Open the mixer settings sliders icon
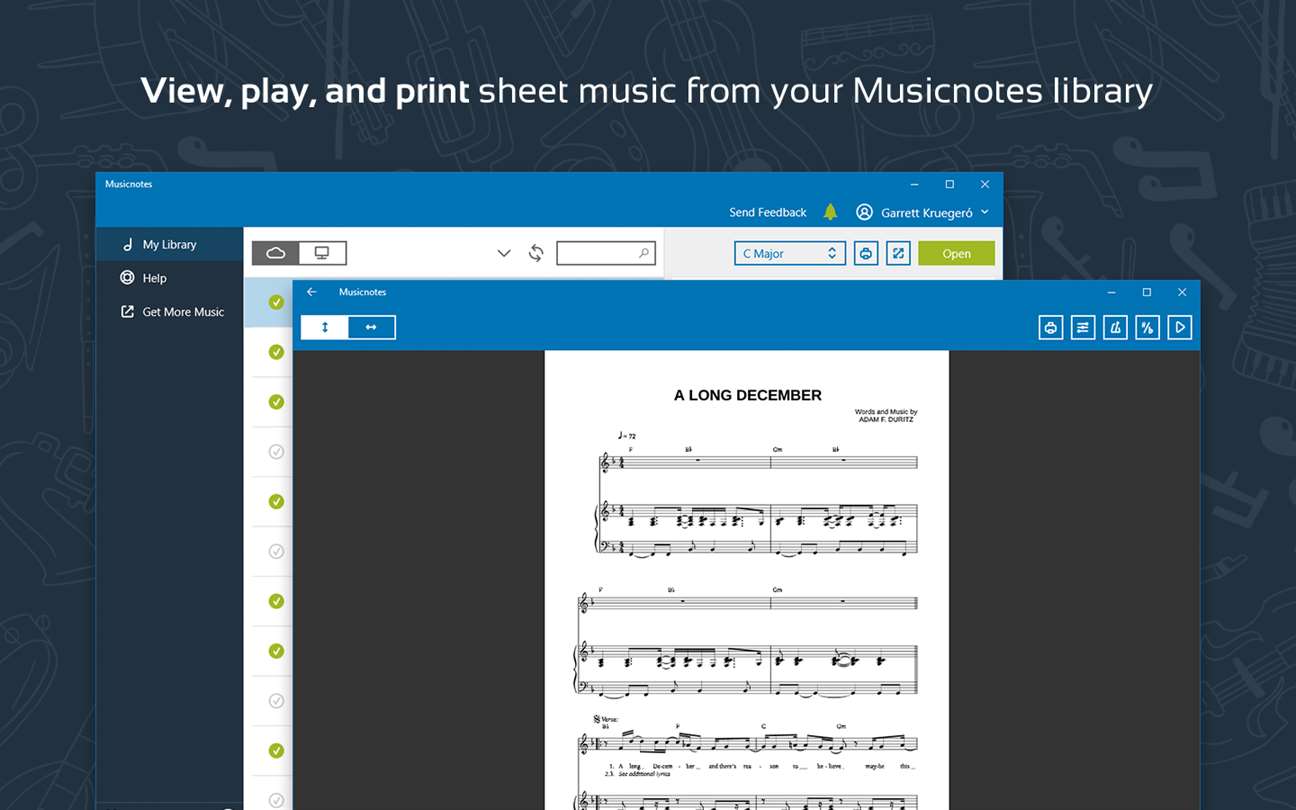Screen dimensions: 1296x810 pos(1083,327)
